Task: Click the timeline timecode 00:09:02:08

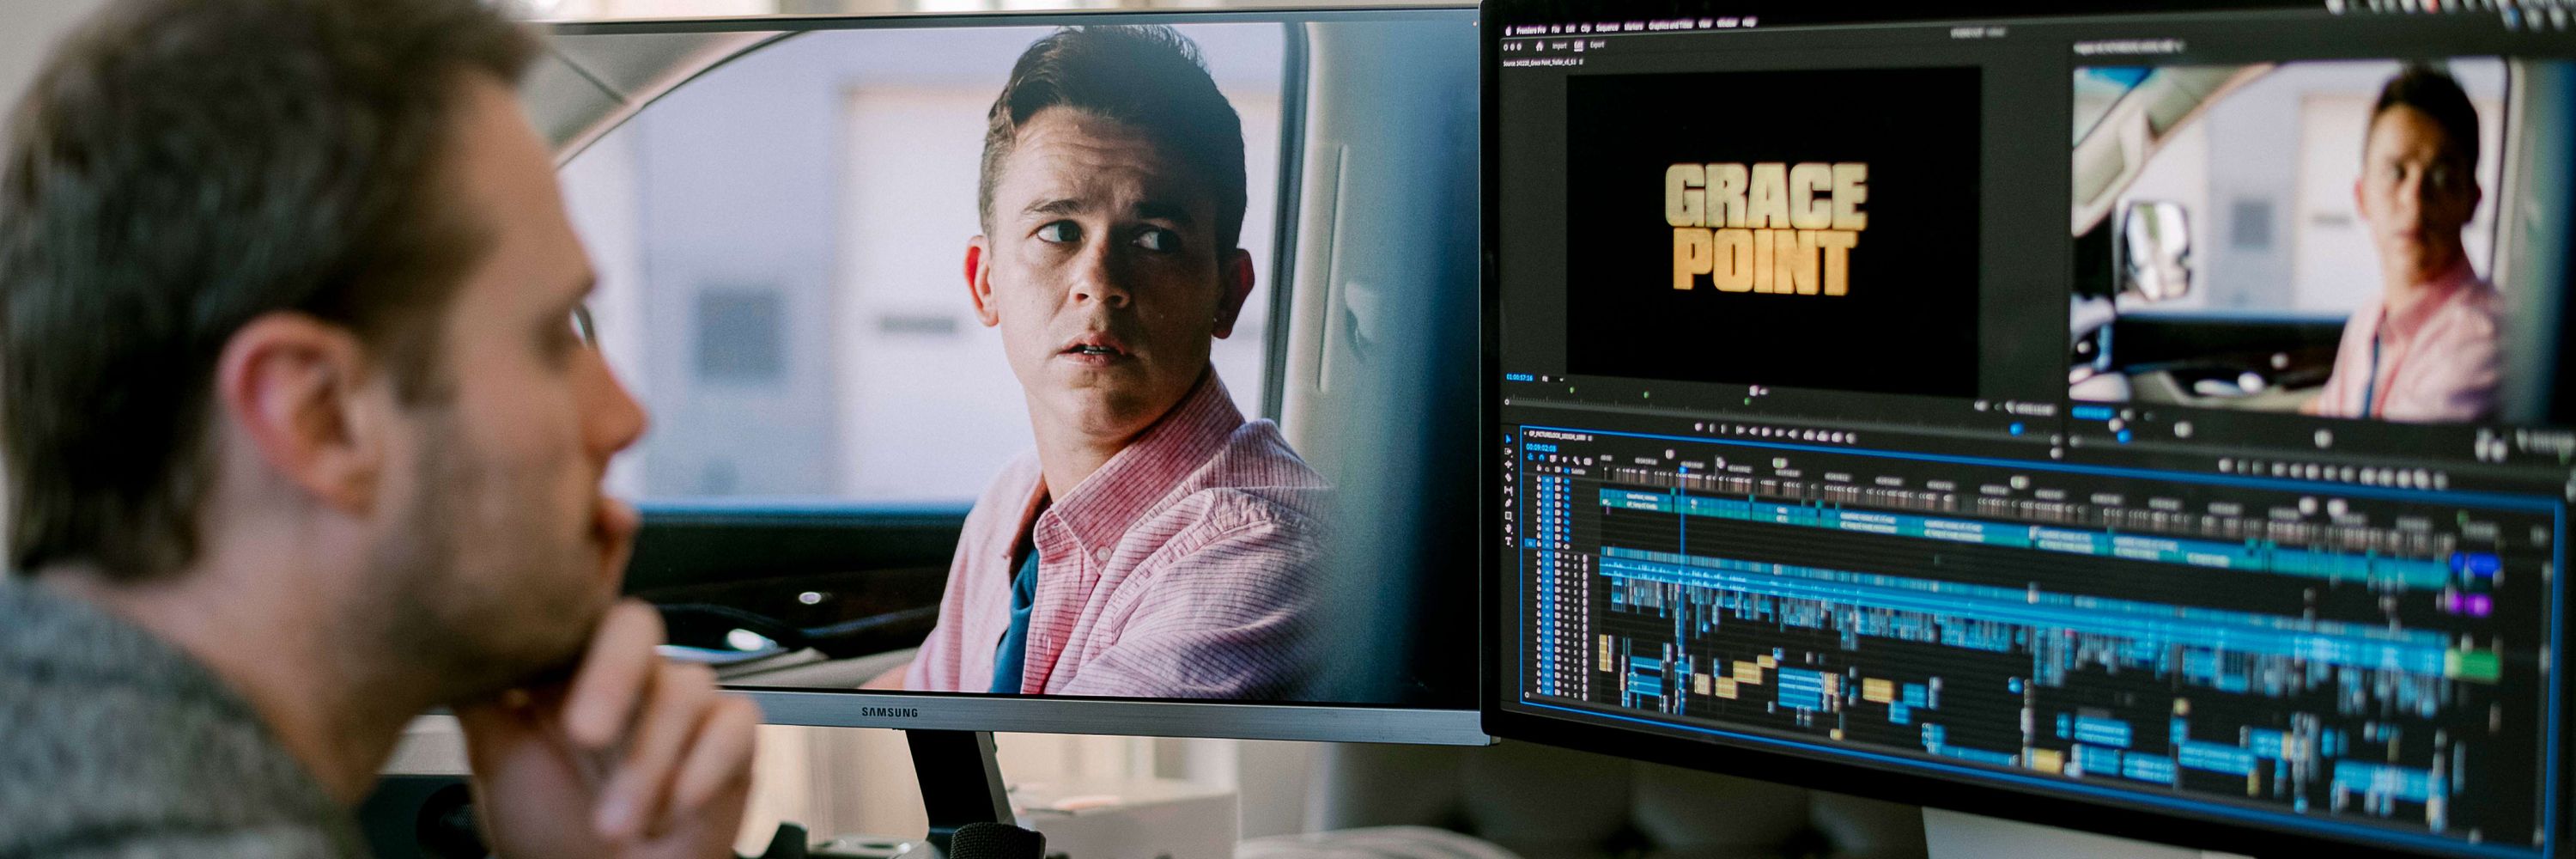Action: click(x=1541, y=447)
